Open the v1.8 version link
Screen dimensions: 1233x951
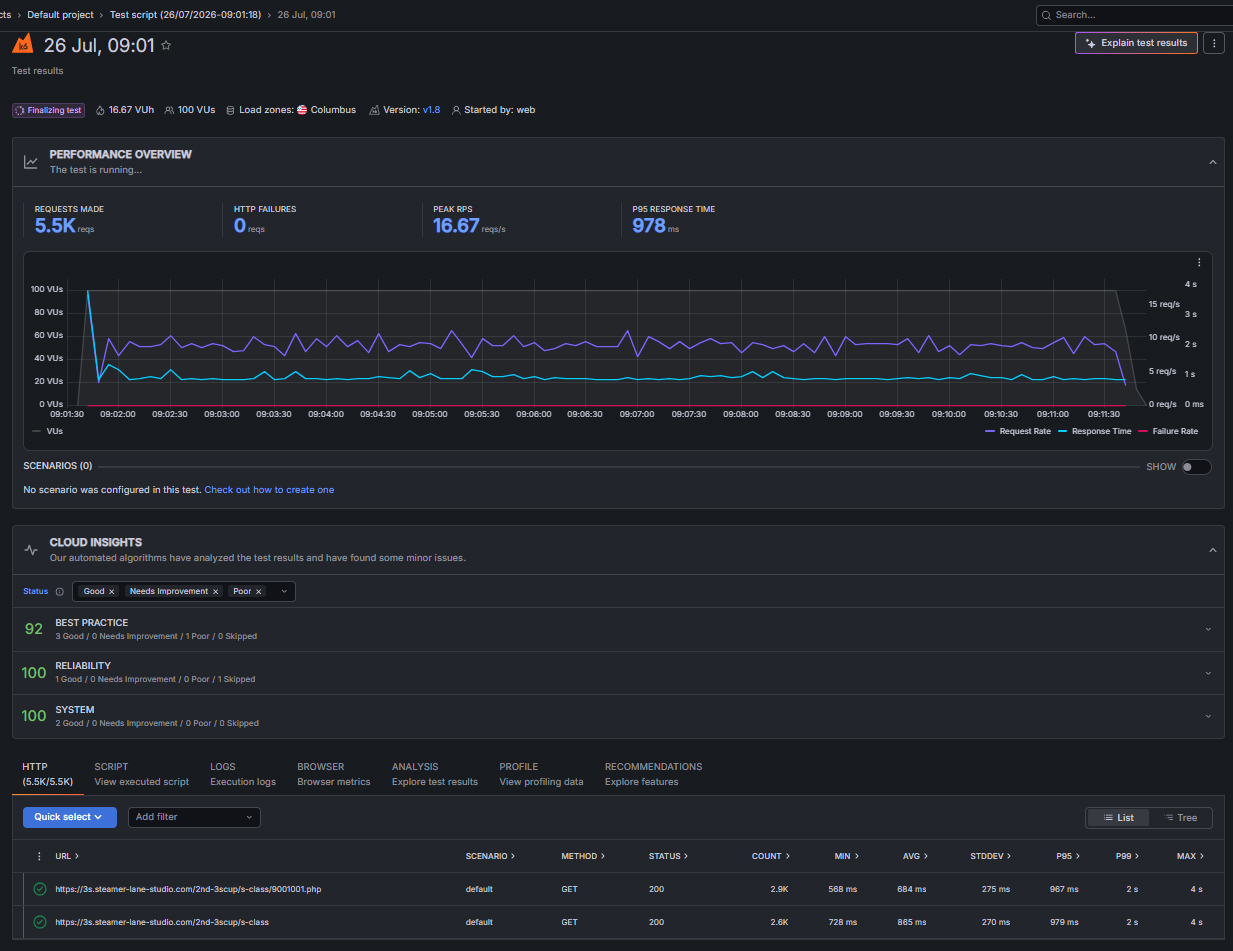tap(431, 110)
